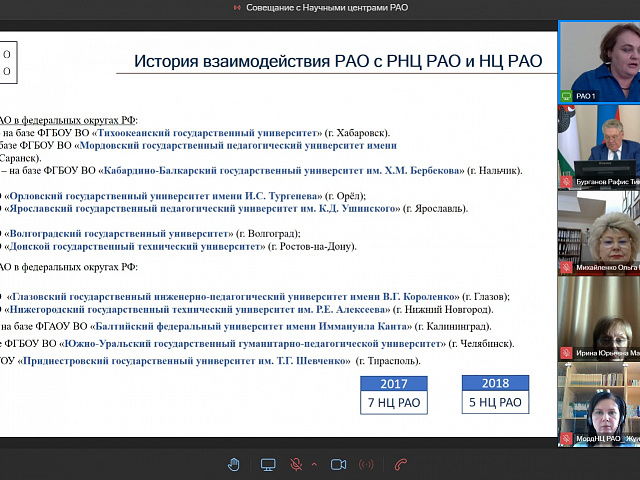Click muted mic icon on Михайленко tile
The height and width of the screenshot is (480, 640).
(568, 269)
